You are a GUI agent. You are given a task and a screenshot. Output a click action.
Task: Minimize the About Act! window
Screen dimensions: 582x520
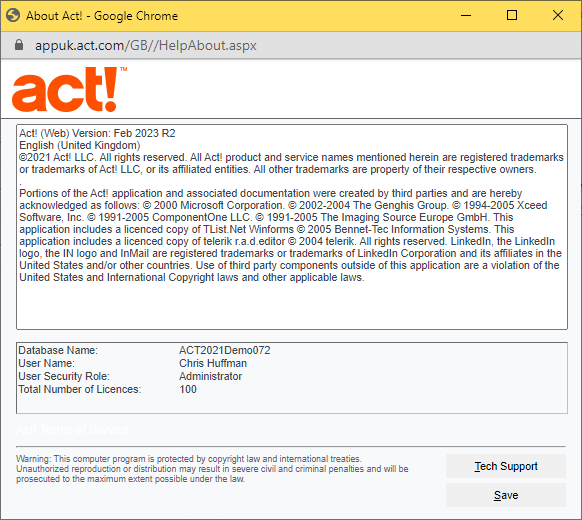point(466,16)
